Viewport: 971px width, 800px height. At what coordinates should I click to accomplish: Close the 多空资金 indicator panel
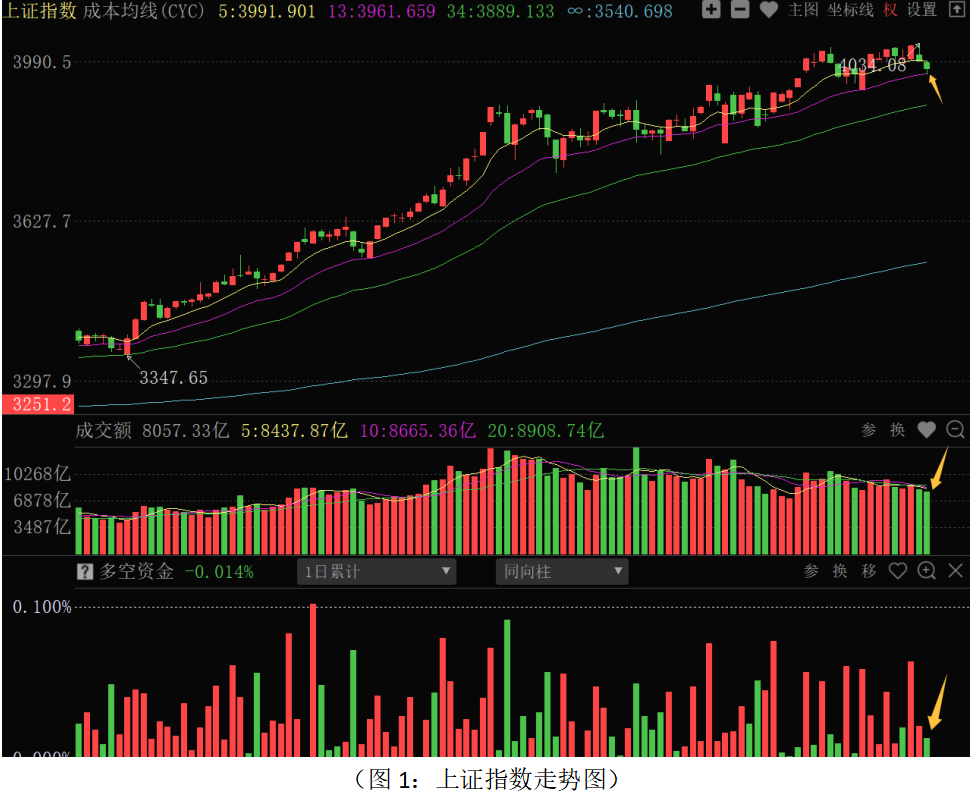coord(955,571)
